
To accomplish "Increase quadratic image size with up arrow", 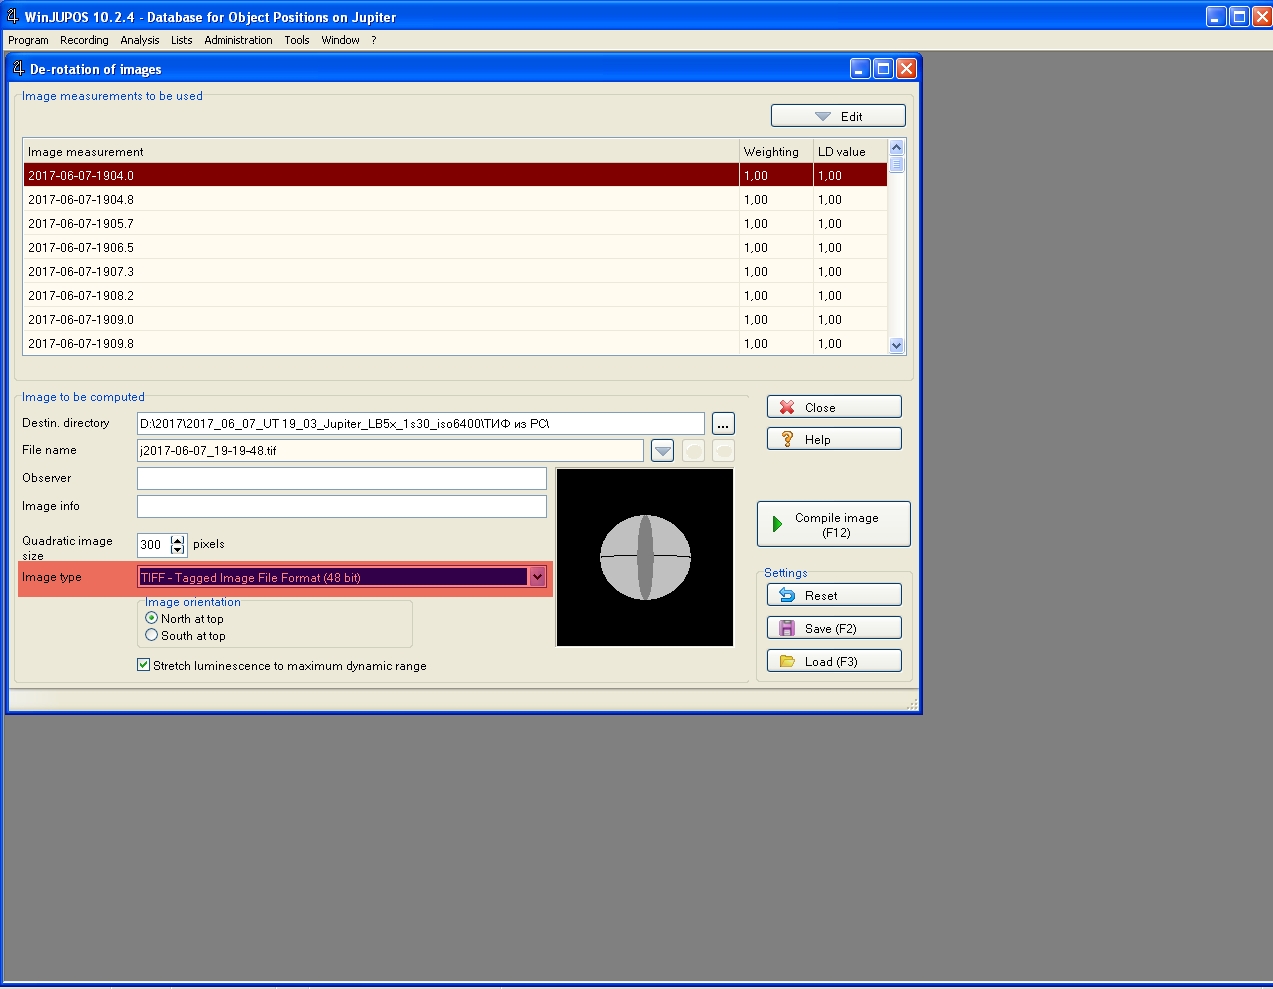I will coord(178,540).
